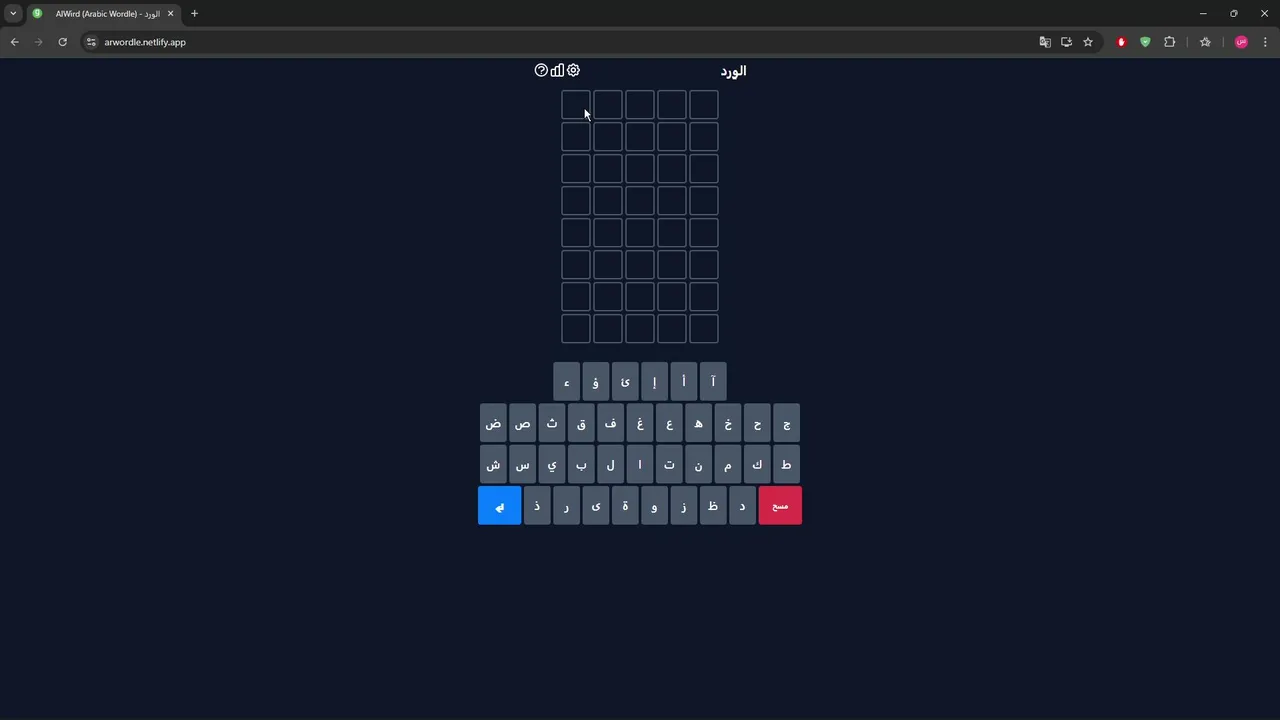
Task: Click the ؤ key on keyboard
Action: coord(596,382)
